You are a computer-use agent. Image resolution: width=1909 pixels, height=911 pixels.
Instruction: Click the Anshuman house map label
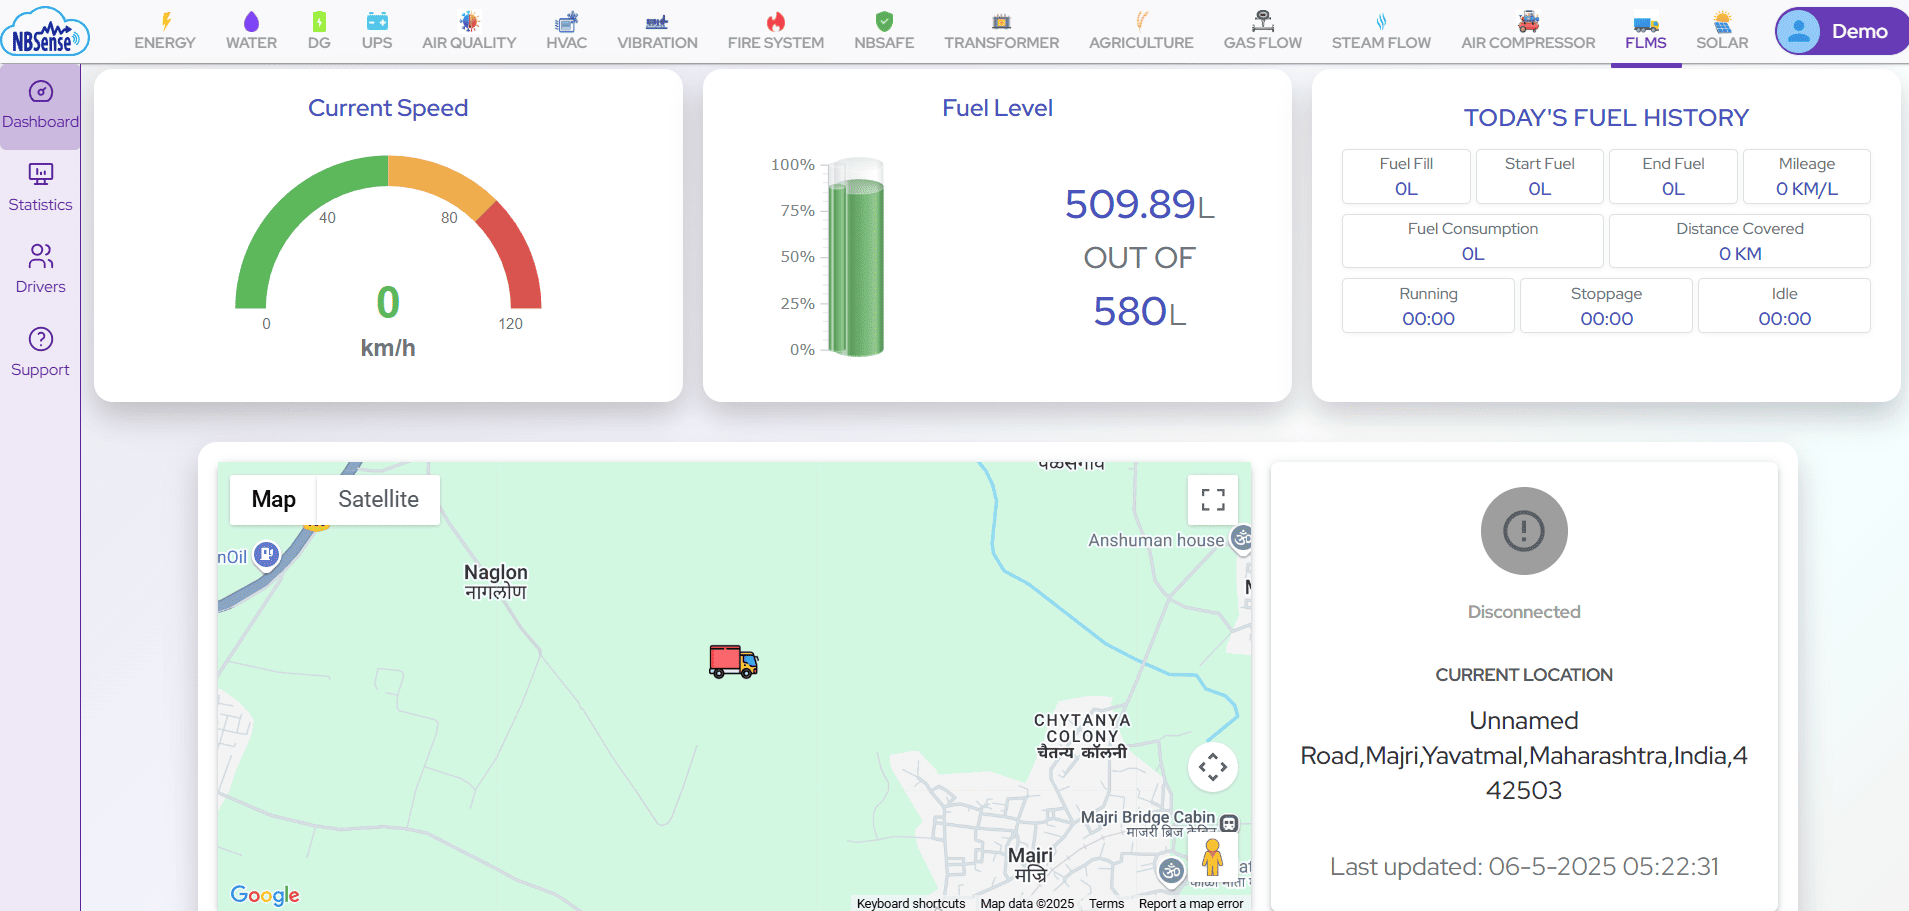coord(1156,540)
